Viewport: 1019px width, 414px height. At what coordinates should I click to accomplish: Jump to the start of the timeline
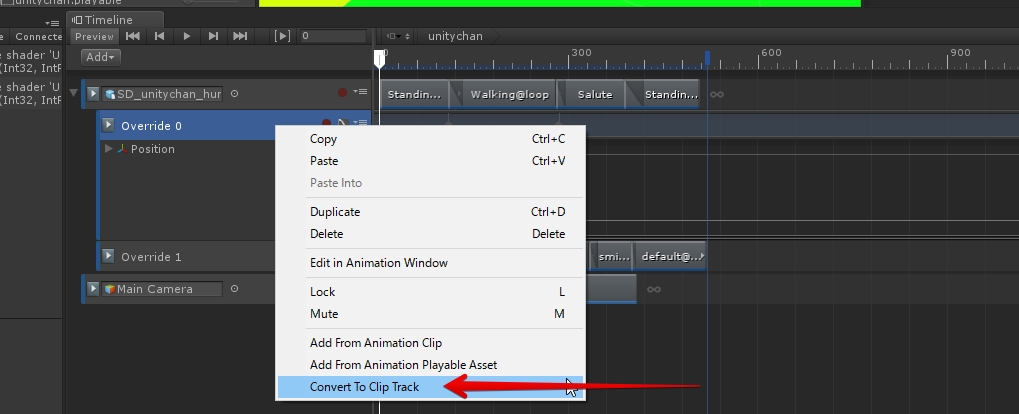pyautogui.click(x=133, y=36)
